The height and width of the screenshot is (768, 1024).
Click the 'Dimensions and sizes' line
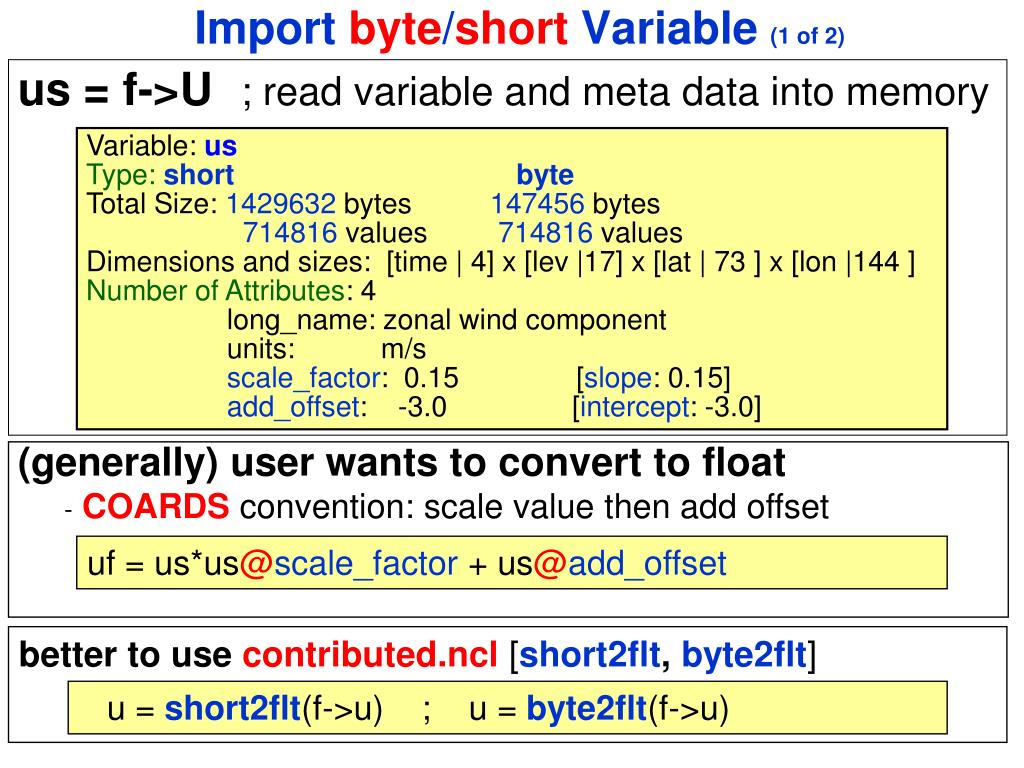[x=501, y=263]
